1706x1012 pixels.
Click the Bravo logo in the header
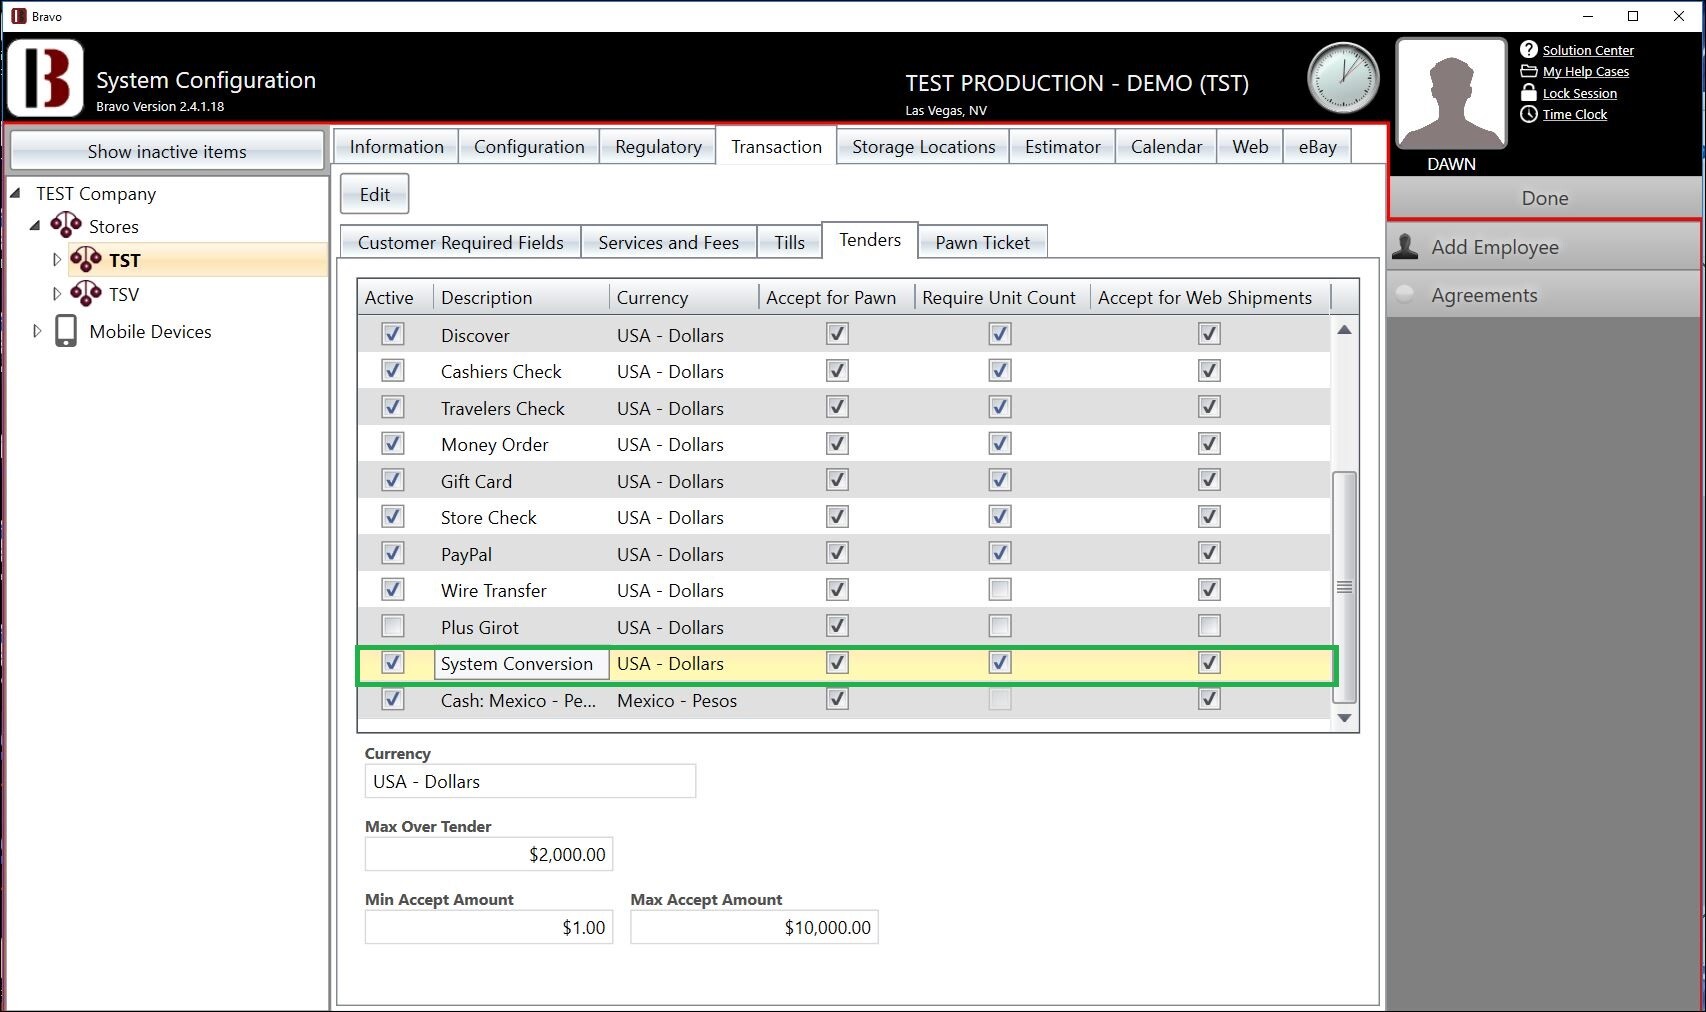(x=45, y=79)
